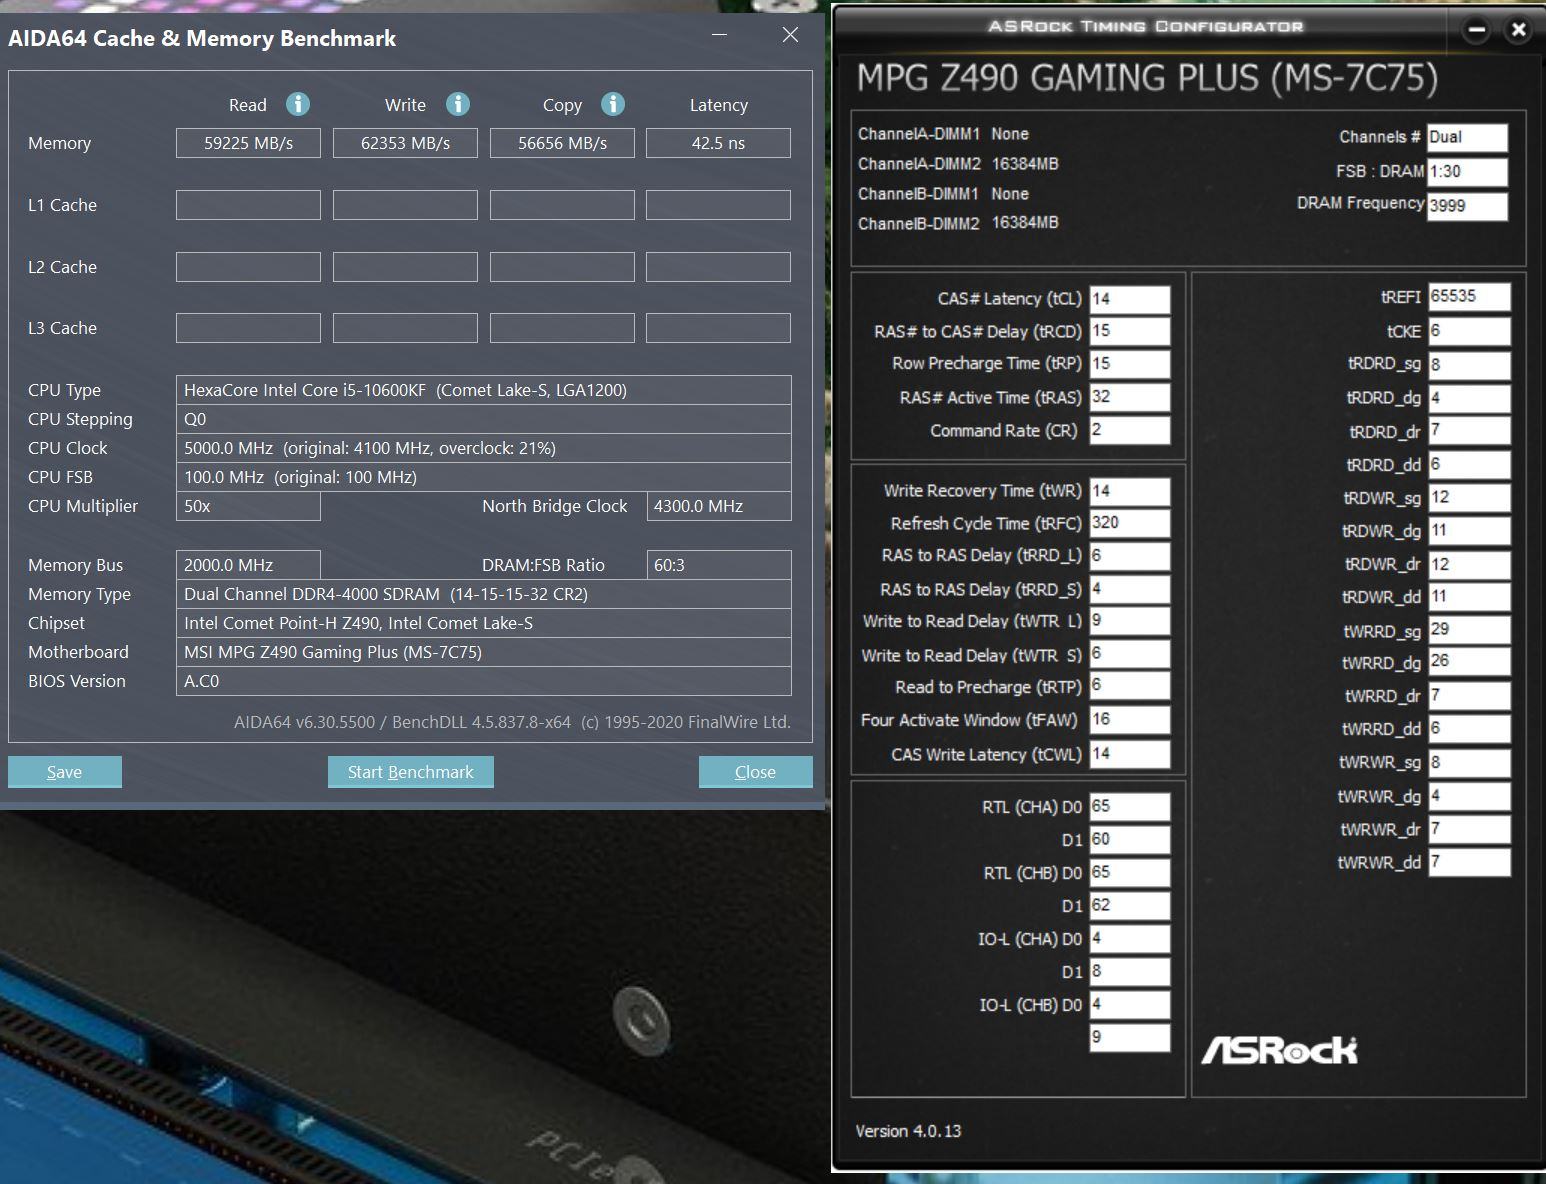Viewport: 1546px width, 1184px height.
Task: Click the Write Recovery Time (tWR) field
Action: (1130, 491)
